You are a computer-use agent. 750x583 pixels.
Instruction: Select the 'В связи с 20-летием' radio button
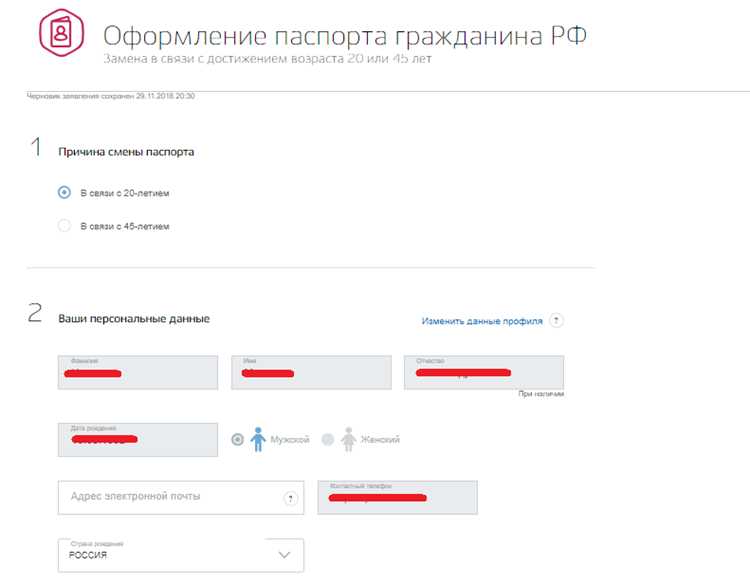[x=64, y=192]
